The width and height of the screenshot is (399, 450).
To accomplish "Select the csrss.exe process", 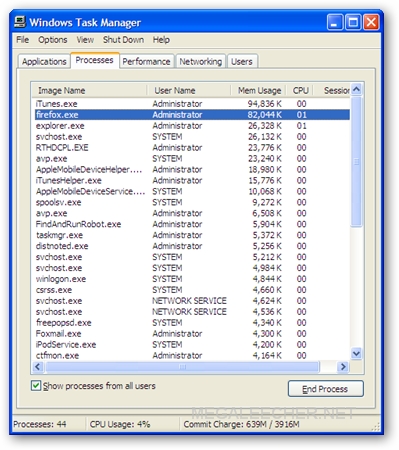I will pyautogui.click(x=191, y=290).
